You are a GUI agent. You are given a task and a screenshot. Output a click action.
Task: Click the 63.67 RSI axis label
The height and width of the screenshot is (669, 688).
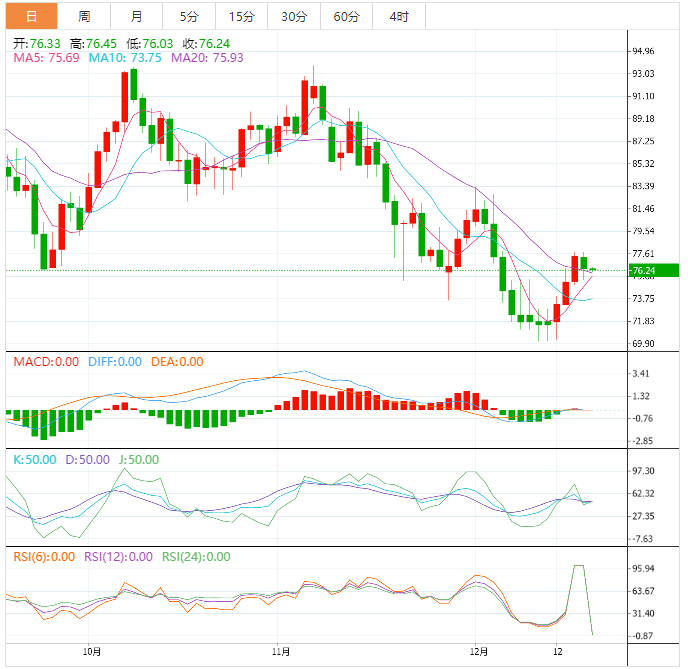click(643, 591)
